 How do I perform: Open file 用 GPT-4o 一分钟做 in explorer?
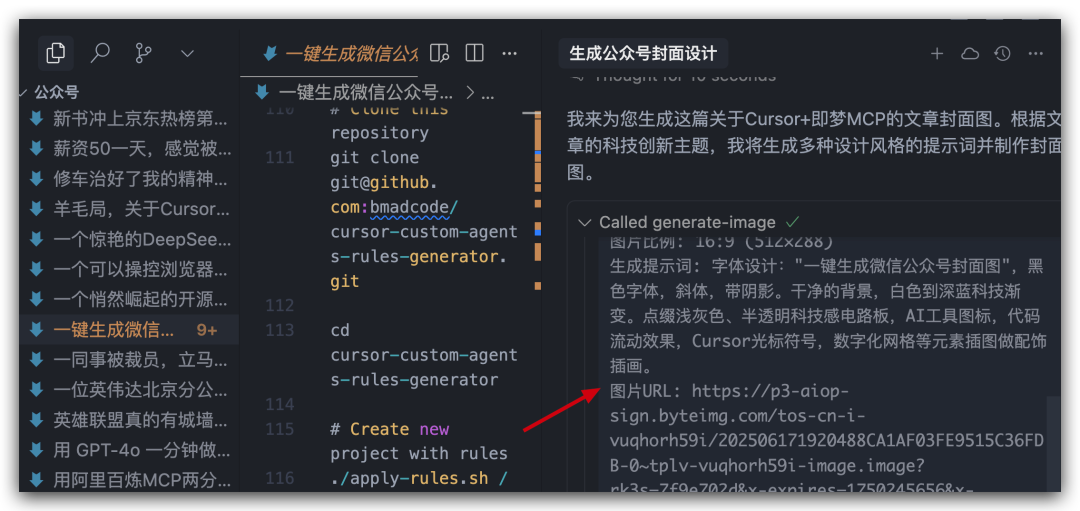129,450
